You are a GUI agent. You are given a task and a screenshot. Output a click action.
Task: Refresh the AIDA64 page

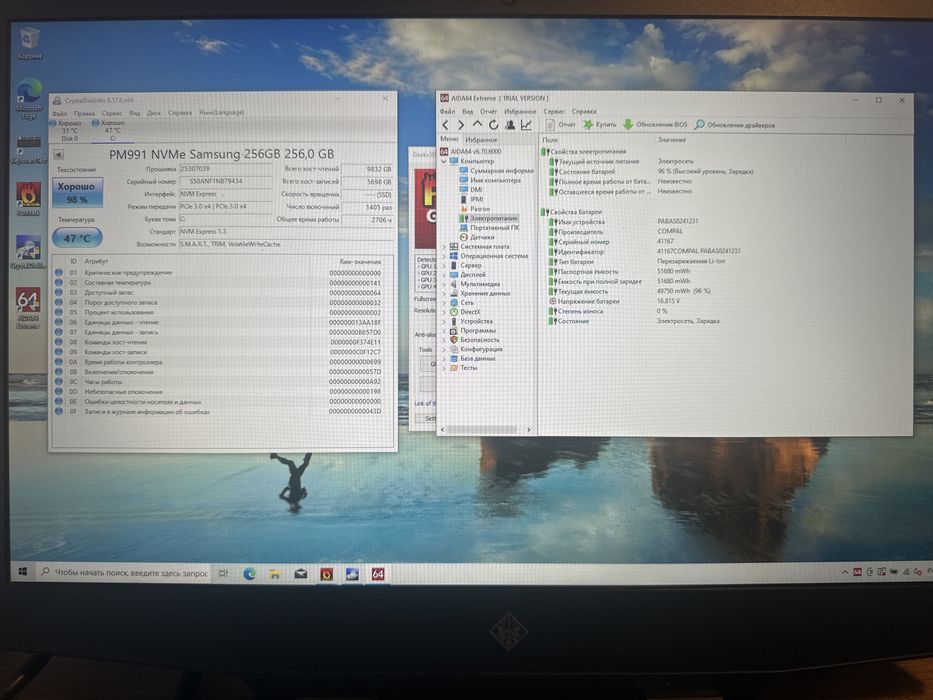pyautogui.click(x=493, y=125)
